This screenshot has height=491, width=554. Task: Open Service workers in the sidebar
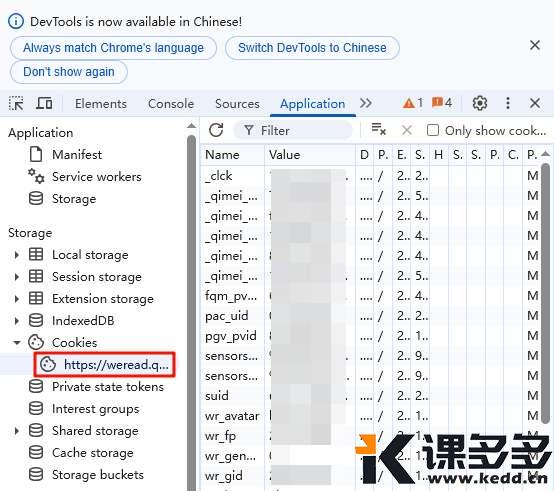[96, 177]
